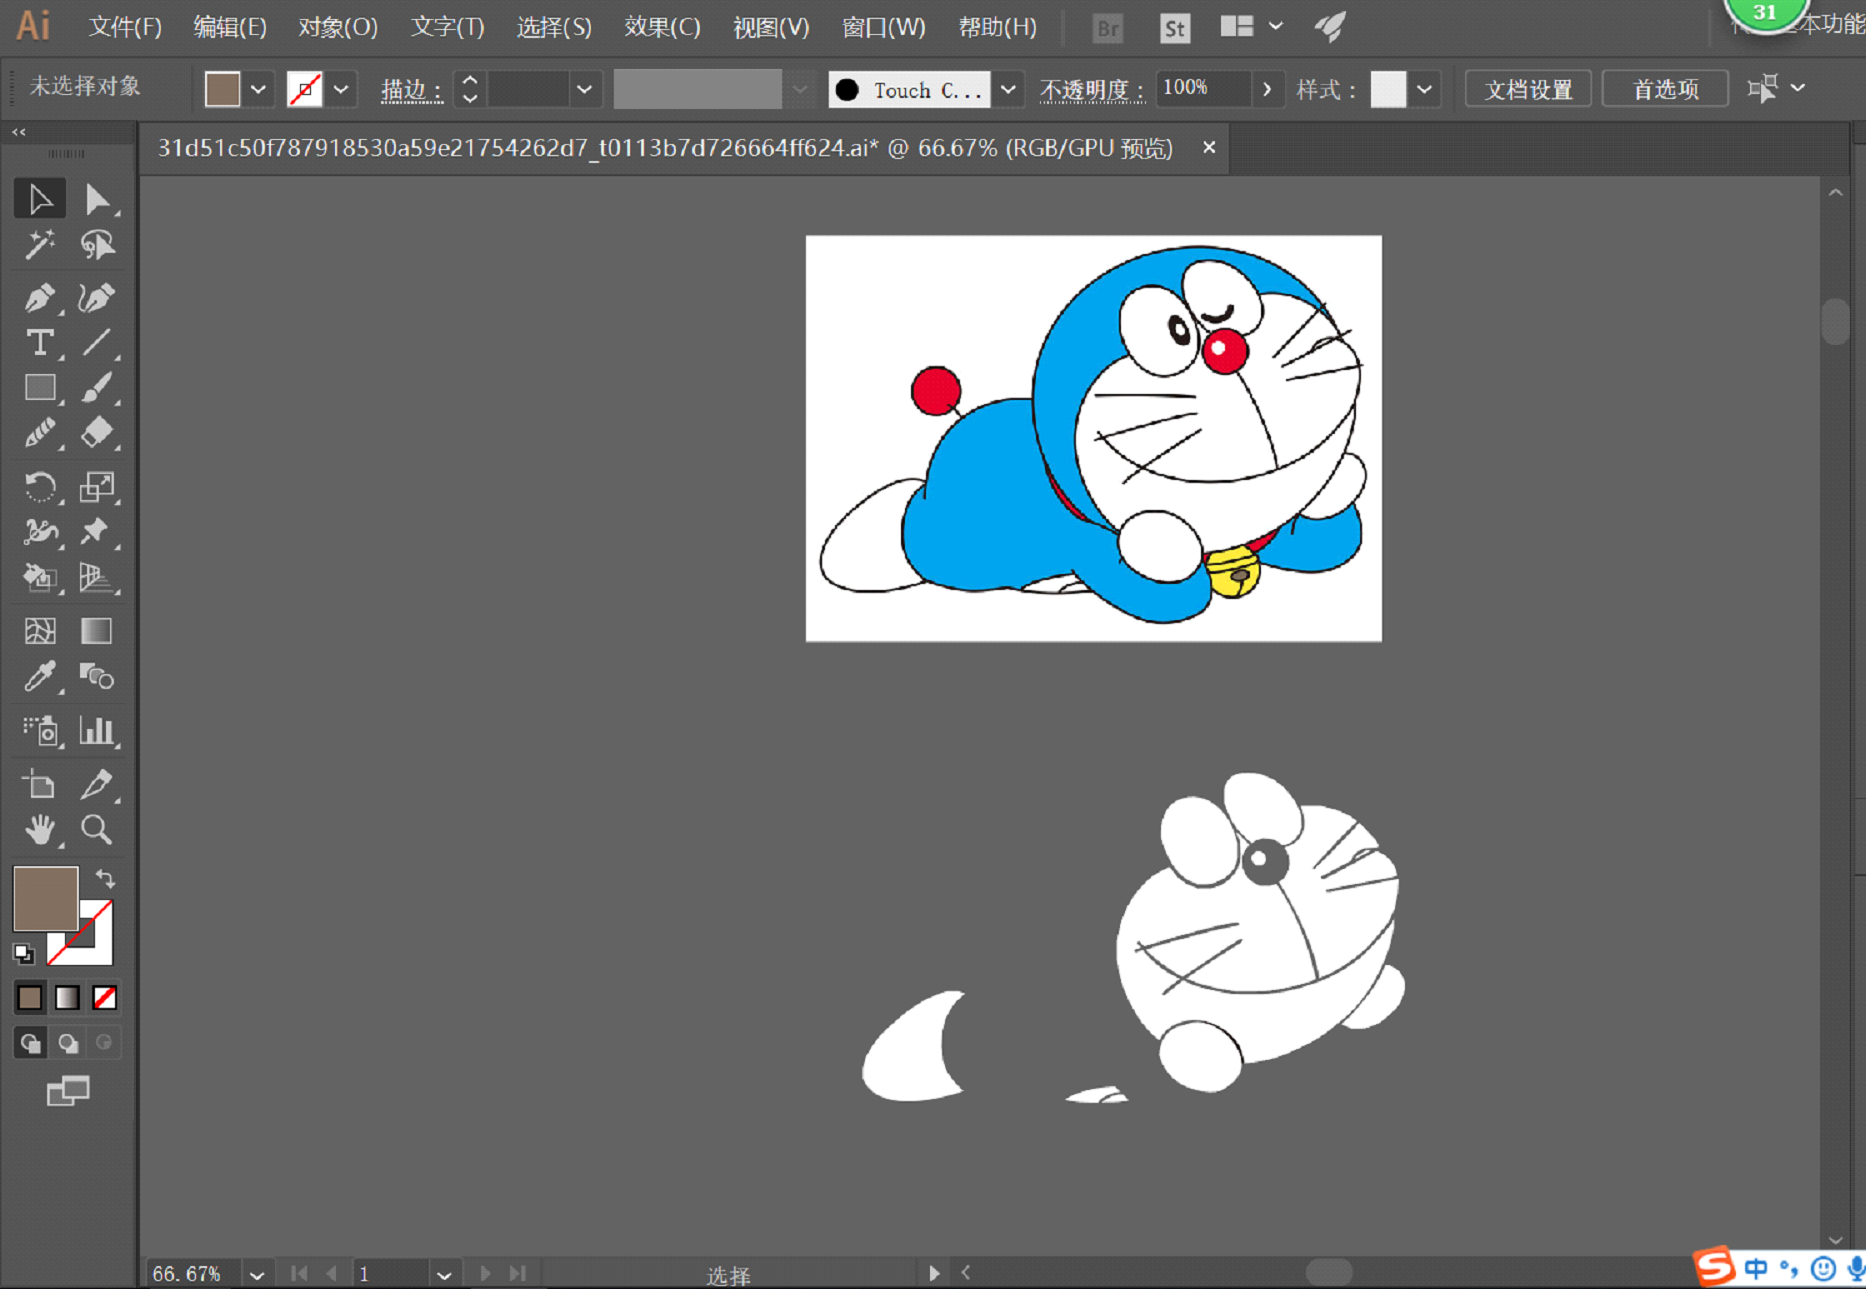The image size is (1866, 1289).
Task: Open the 文字(T) menu
Action: click(x=447, y=27)
